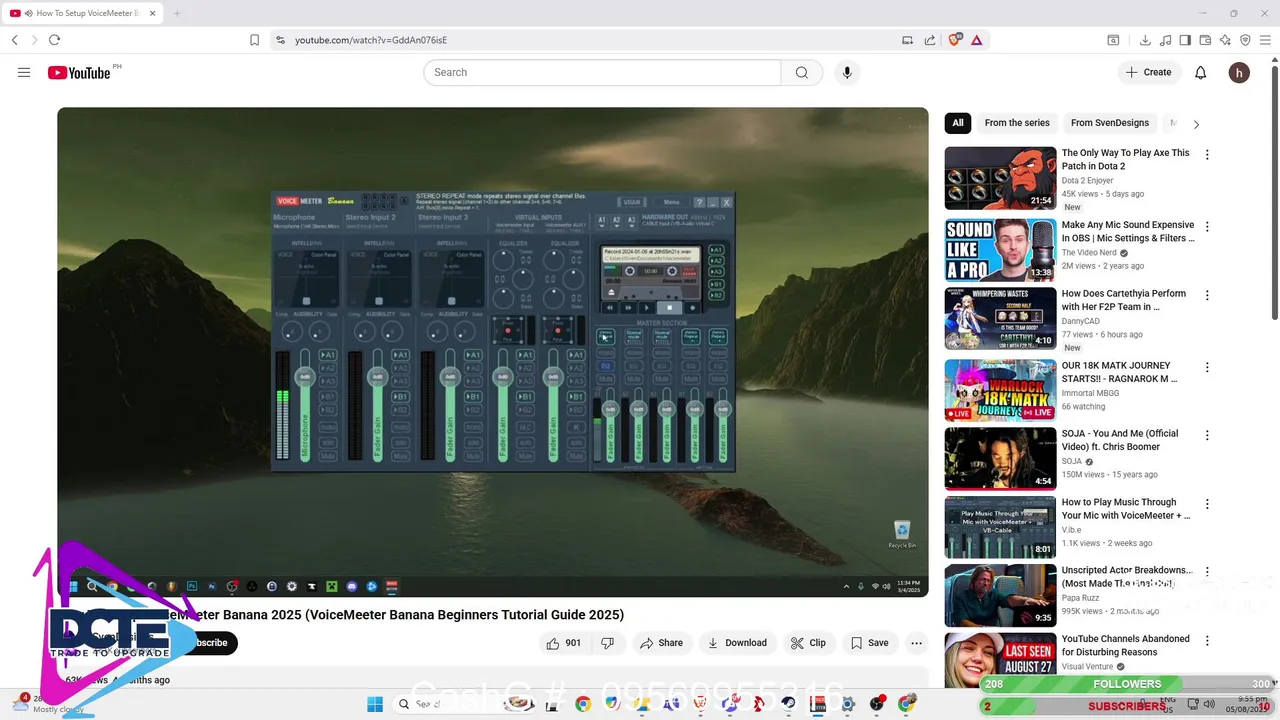Viewport: 1280px width, 720px height.
Task: Open the Brave Rewards triangle icon
Action: point(977,40)
